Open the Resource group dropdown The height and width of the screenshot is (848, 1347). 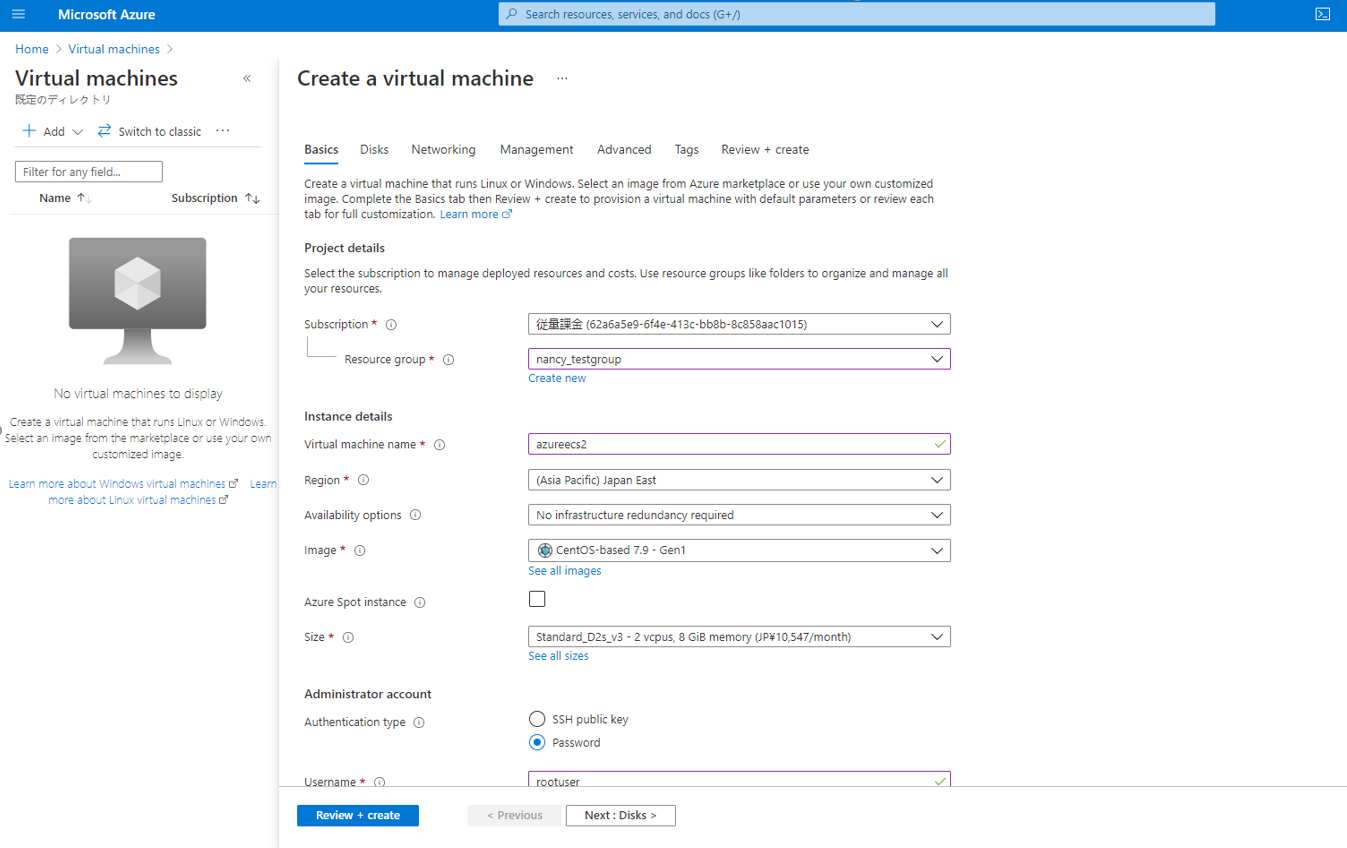click(739, 359)
